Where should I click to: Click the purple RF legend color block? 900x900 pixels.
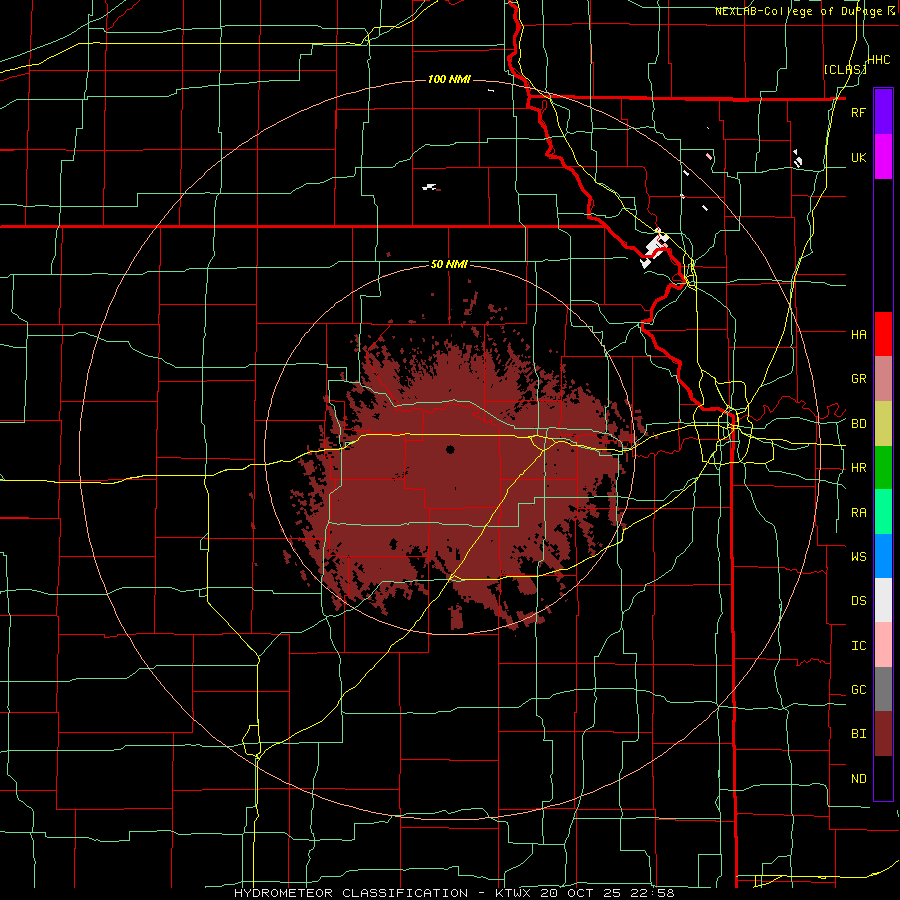click(883, 112)
